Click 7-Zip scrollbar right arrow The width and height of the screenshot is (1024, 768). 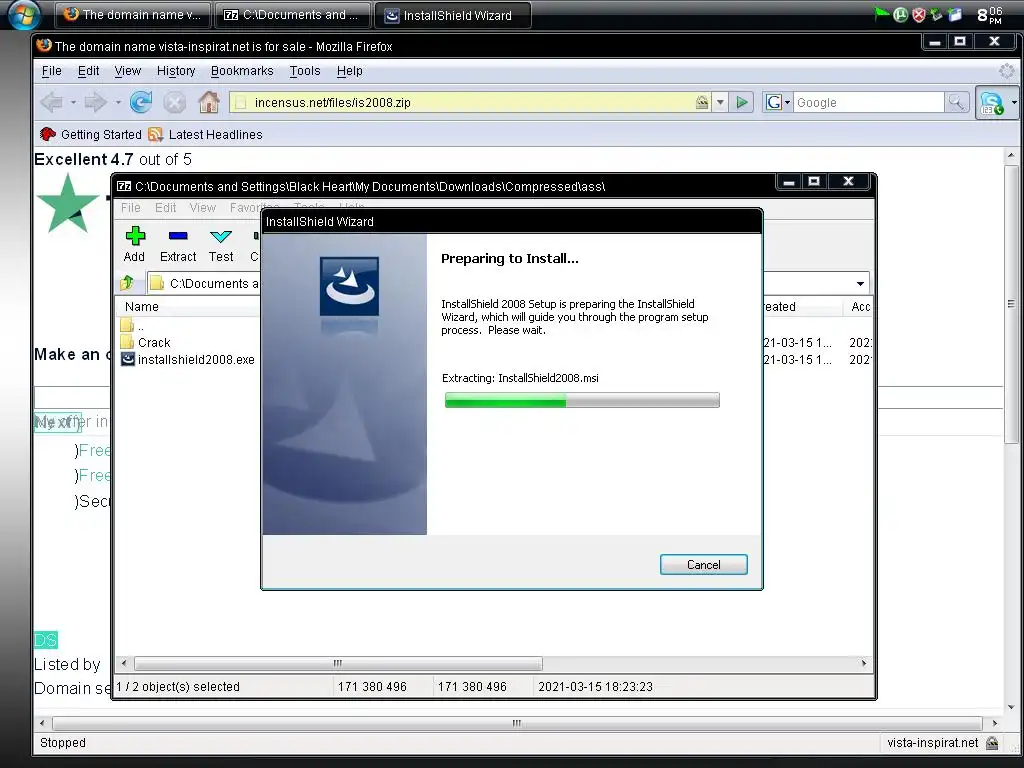(x=863, y=664)
